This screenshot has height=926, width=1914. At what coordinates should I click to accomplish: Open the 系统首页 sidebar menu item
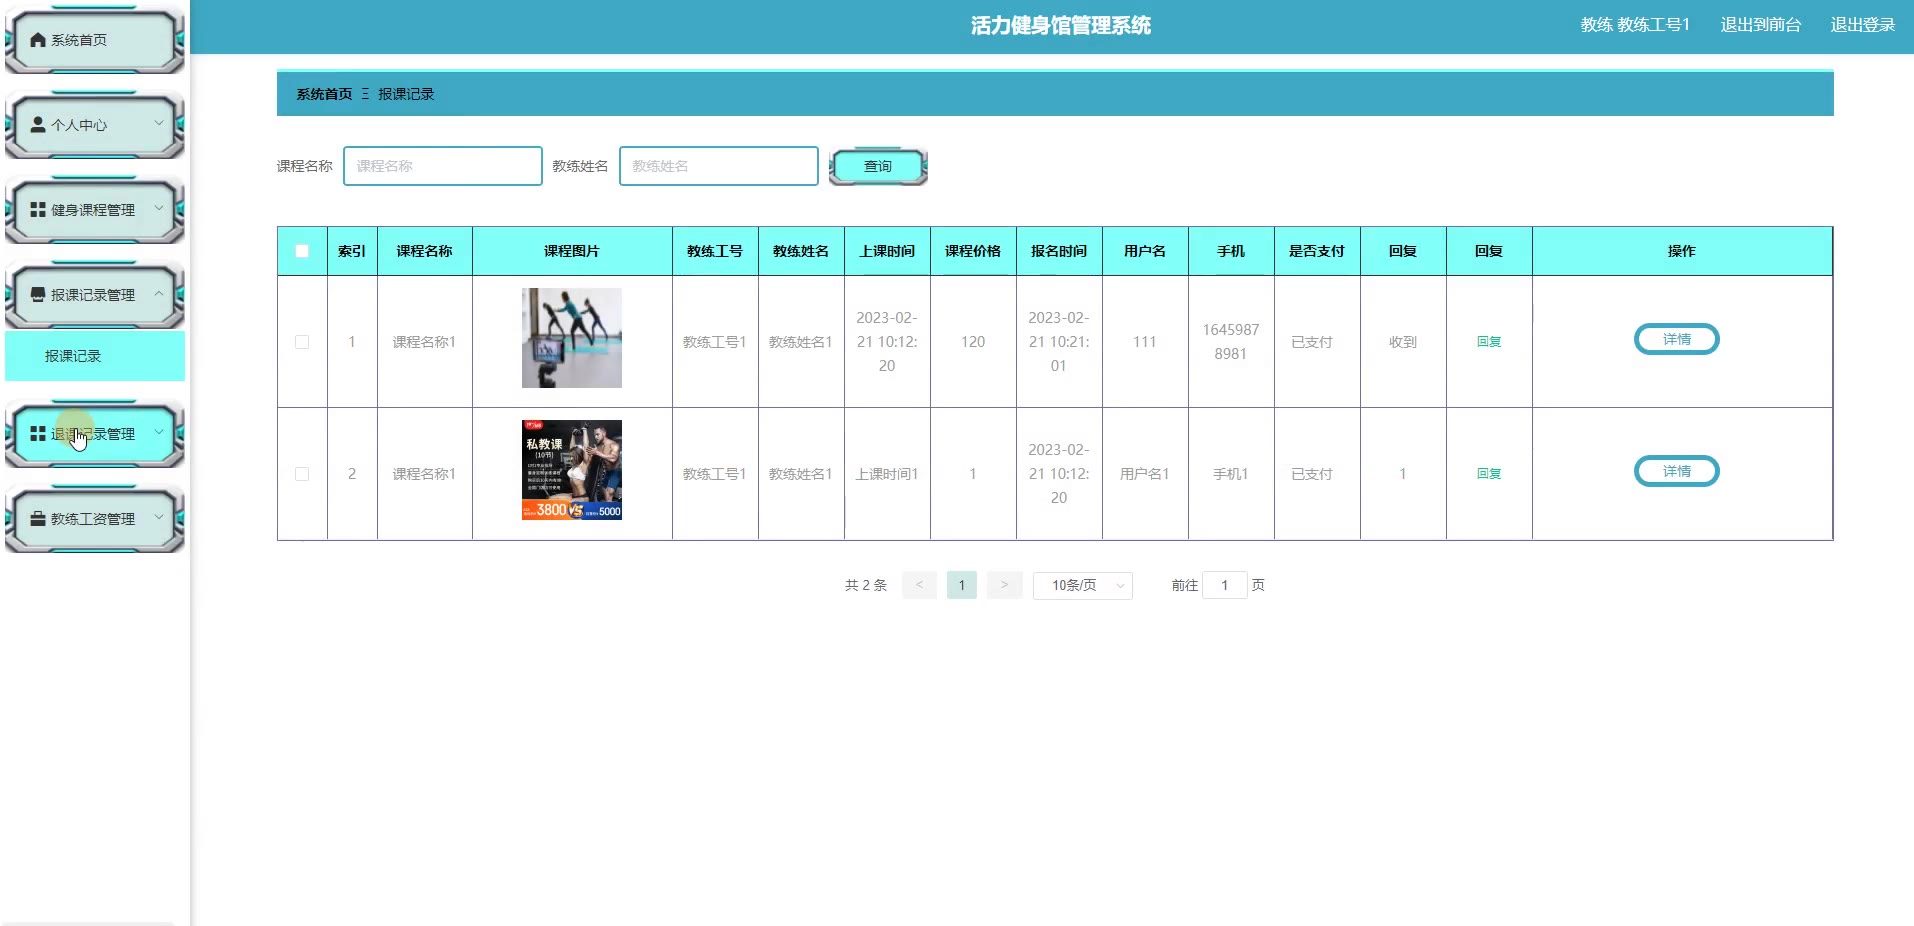(x=95, y=40)
